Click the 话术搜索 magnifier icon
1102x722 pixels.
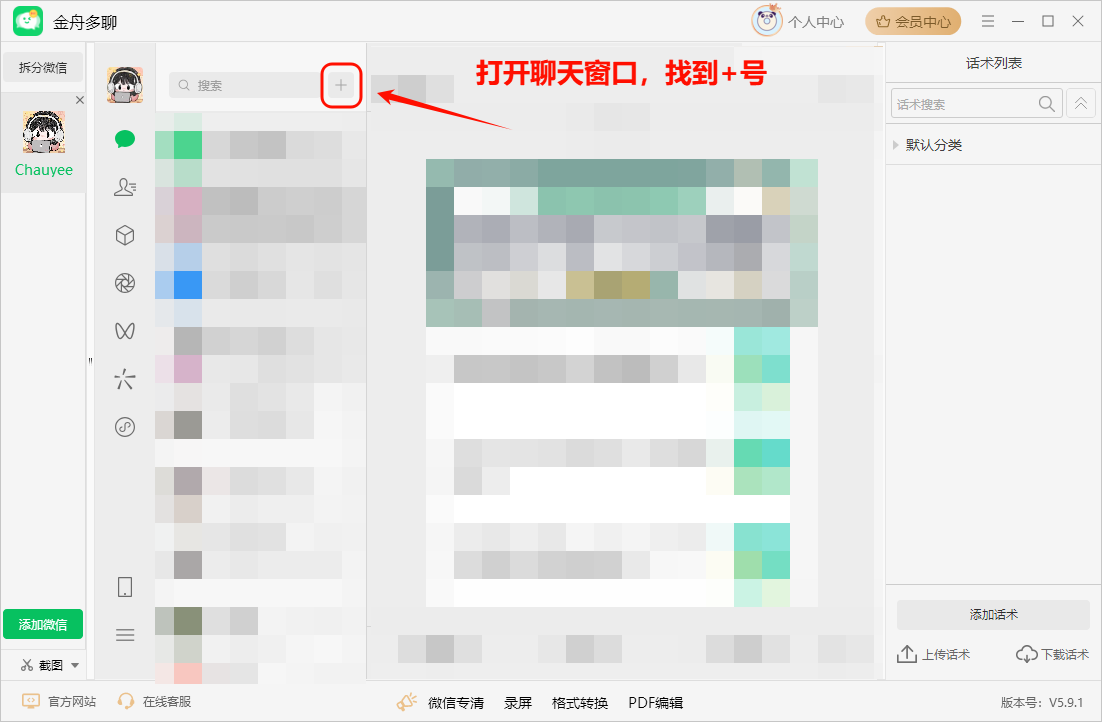tap(1046, 104)
